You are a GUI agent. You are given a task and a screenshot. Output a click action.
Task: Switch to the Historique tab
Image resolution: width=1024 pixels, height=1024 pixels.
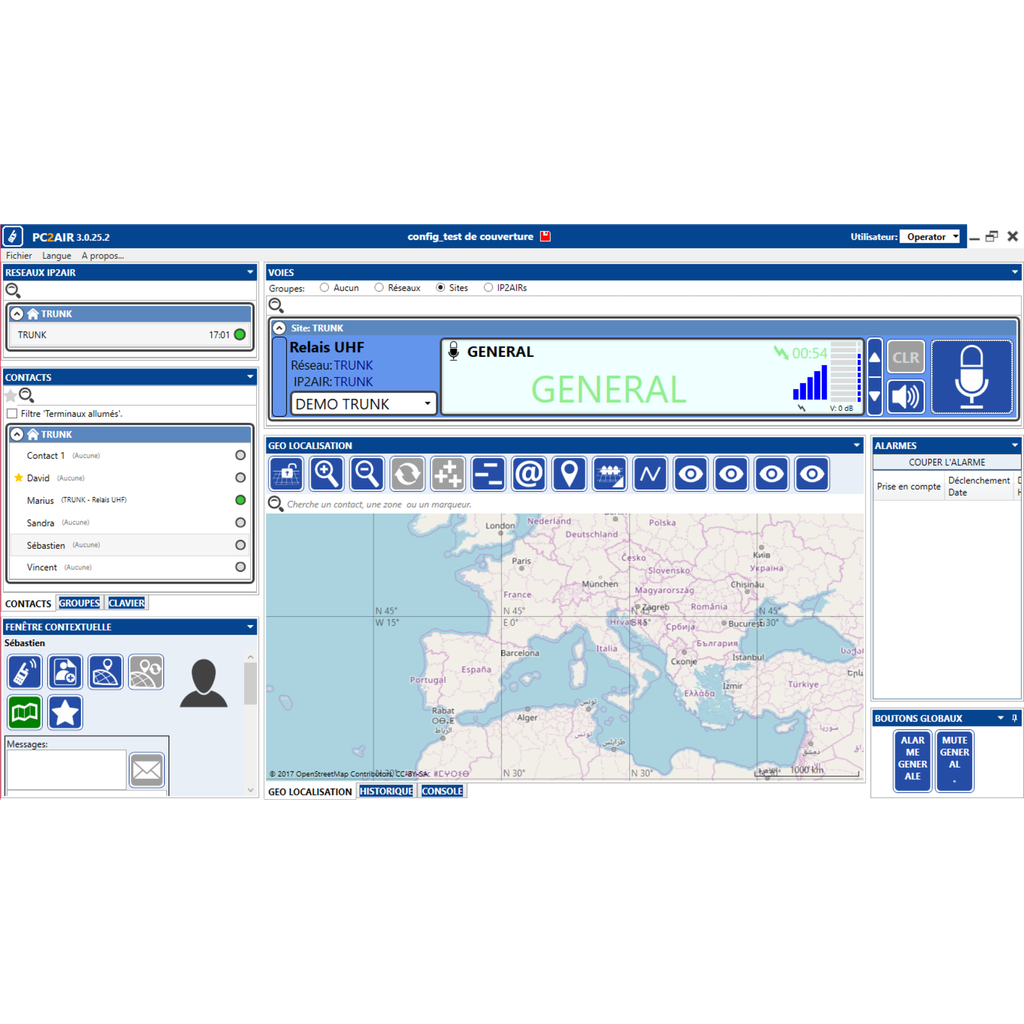[x=386, y=790]
